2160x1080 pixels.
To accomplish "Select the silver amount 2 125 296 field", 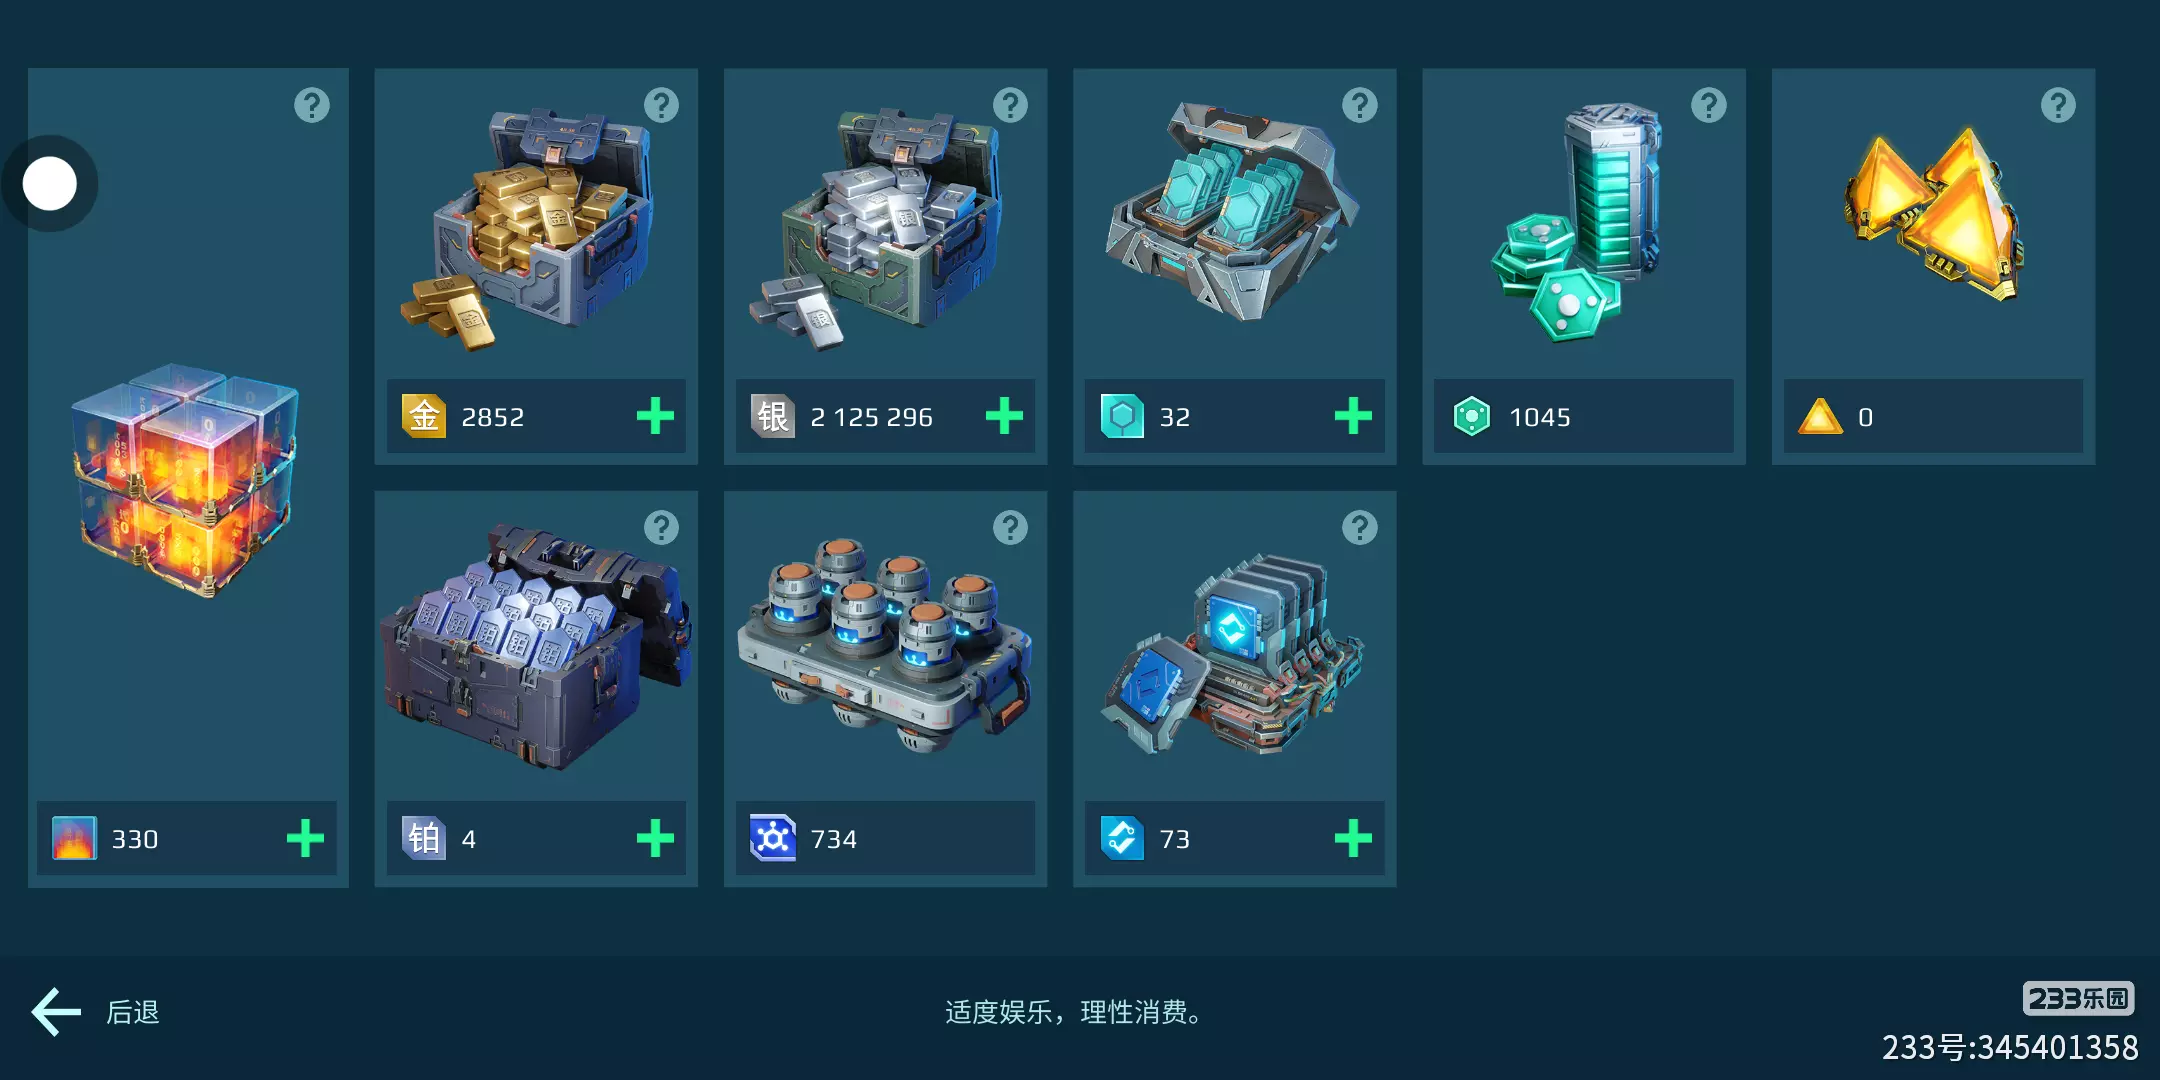I will [885, 416].
